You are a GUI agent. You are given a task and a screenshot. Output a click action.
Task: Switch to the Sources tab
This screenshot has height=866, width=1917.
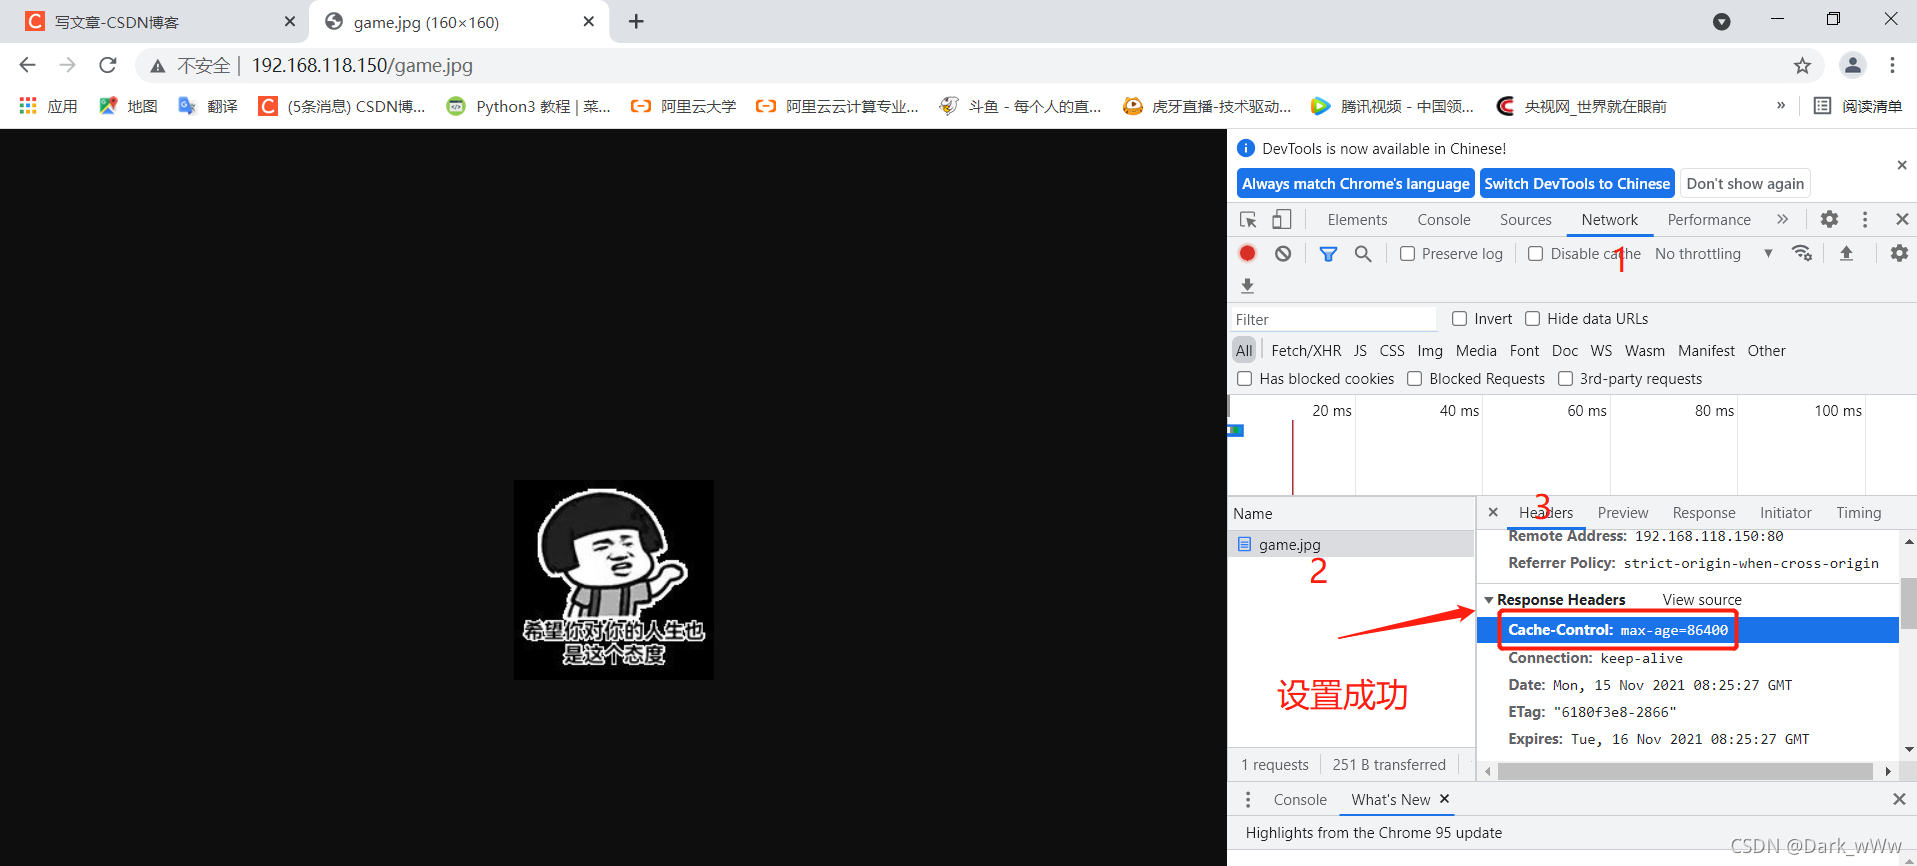[1525, 220]
